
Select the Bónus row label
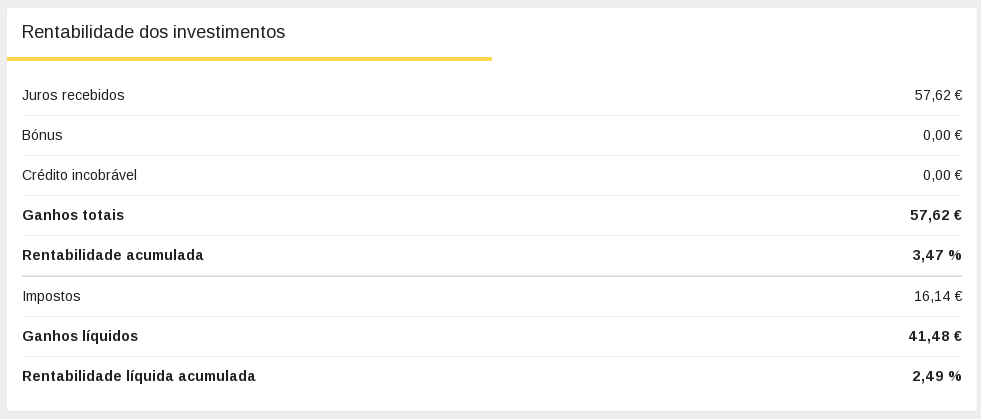pos(42,135)
